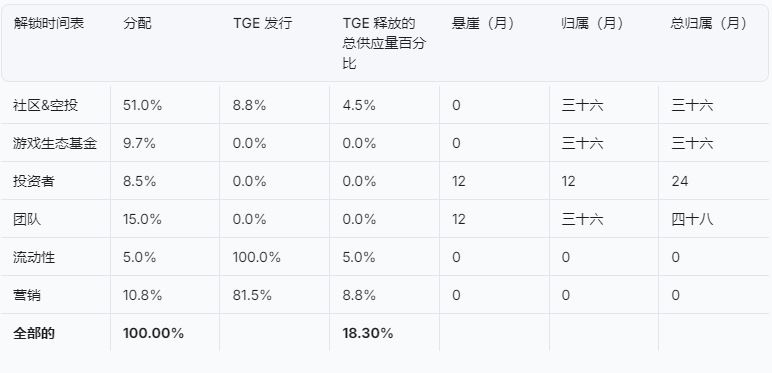Screen dimensions: 772x373
Task: Select the 归属（月） column header
Action: [x=593, y=24]
